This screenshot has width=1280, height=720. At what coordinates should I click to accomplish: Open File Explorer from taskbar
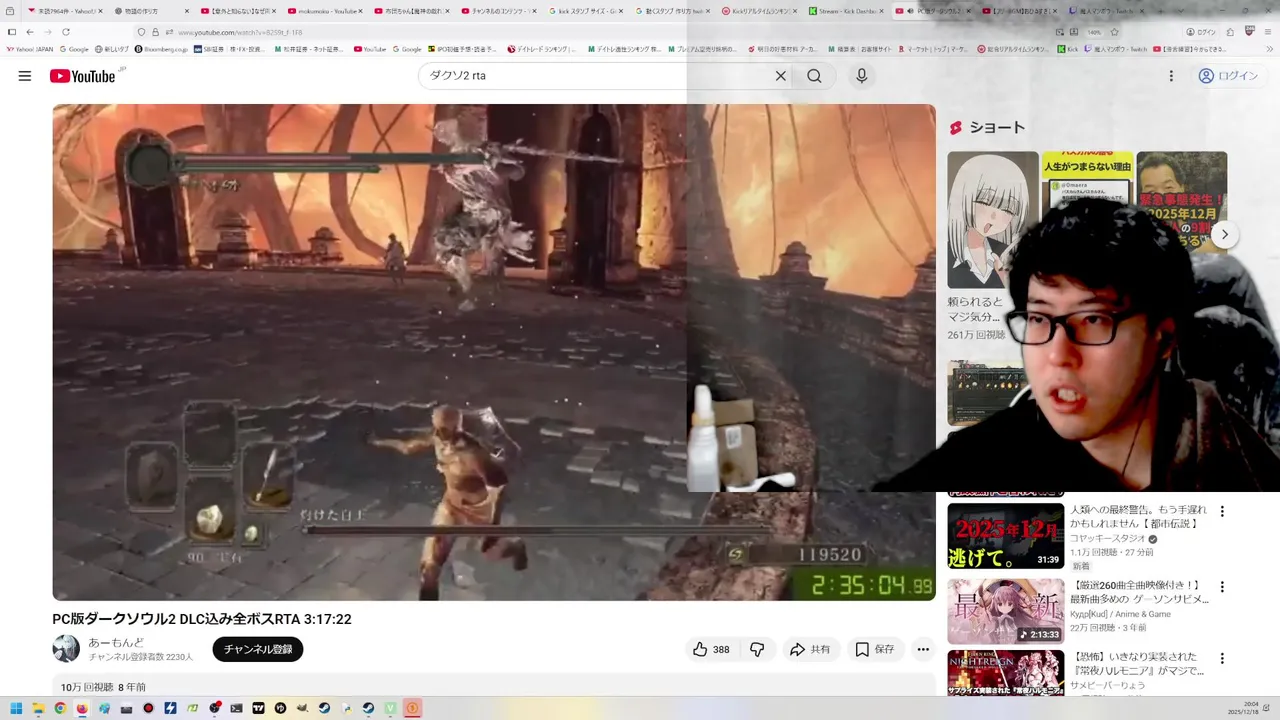click(38, 708)
